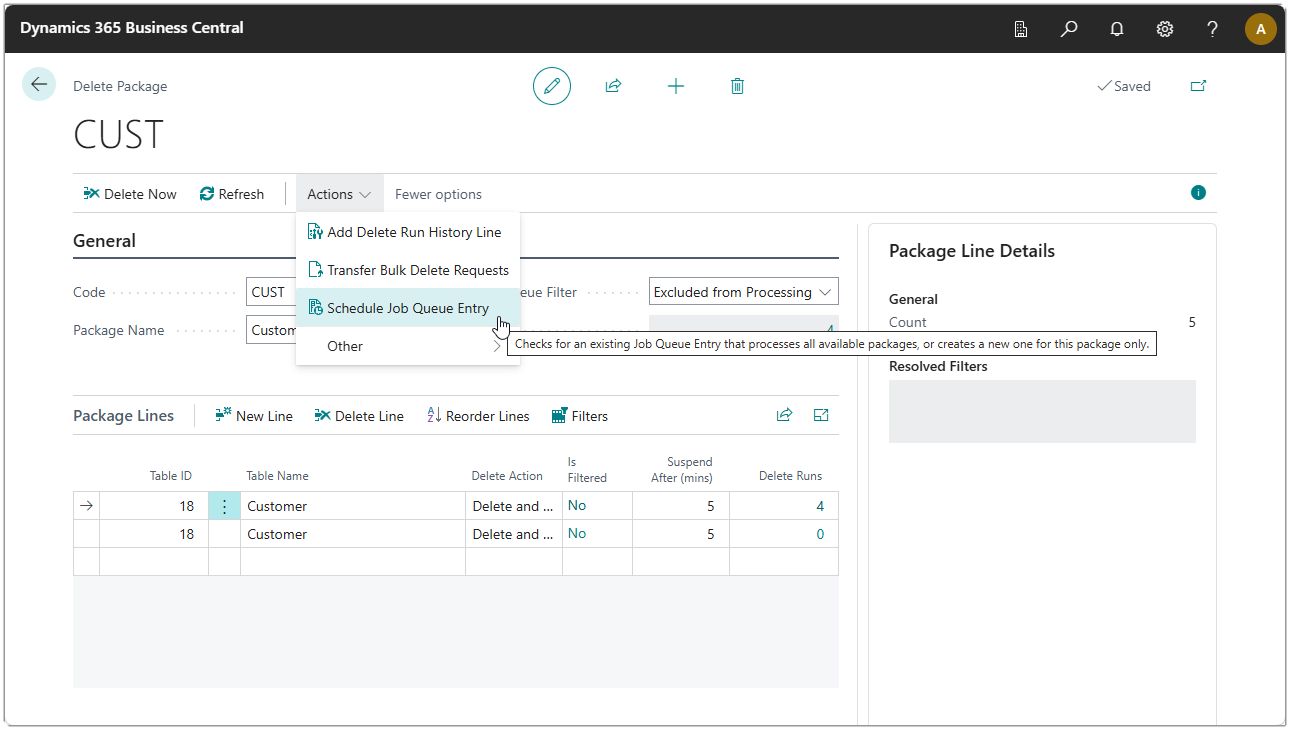Click New Line in Package Lines
Screen dimensions: 1290x730
point(254,416)
